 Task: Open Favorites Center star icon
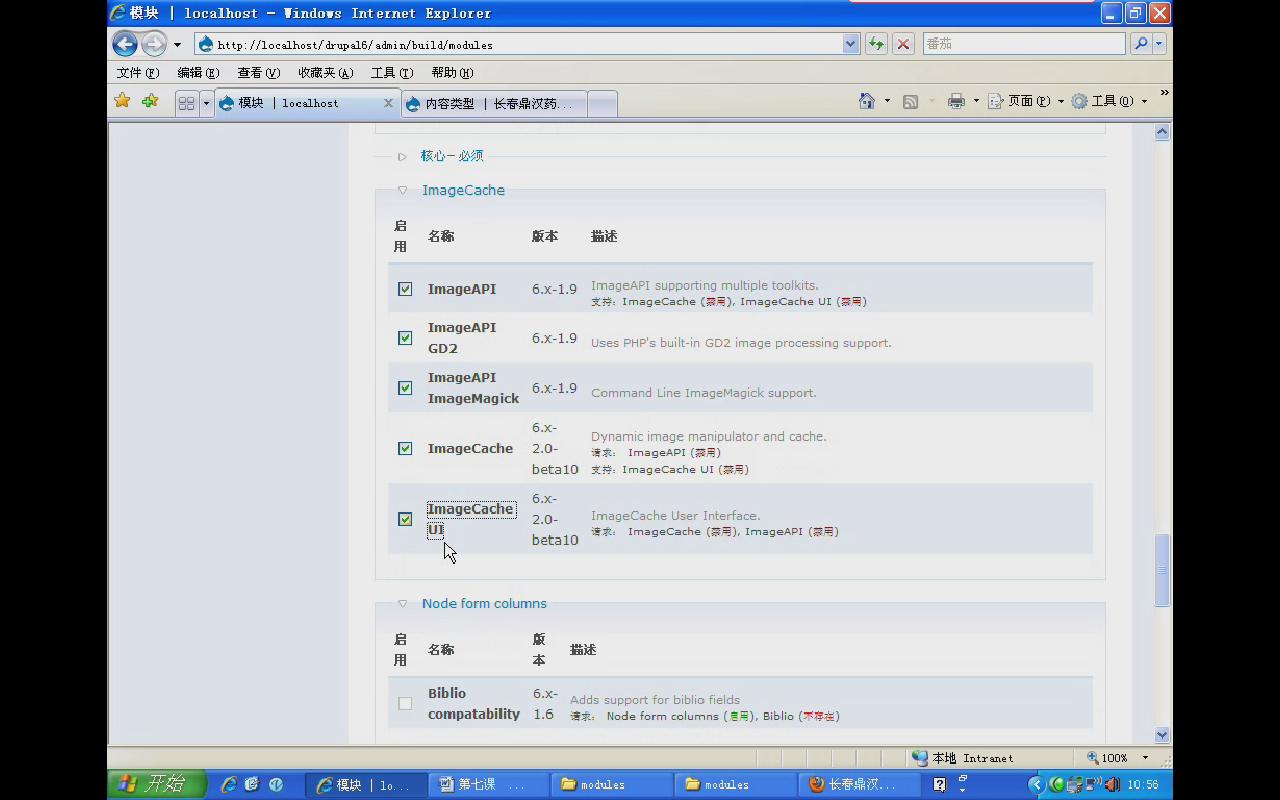click(122, 101)
